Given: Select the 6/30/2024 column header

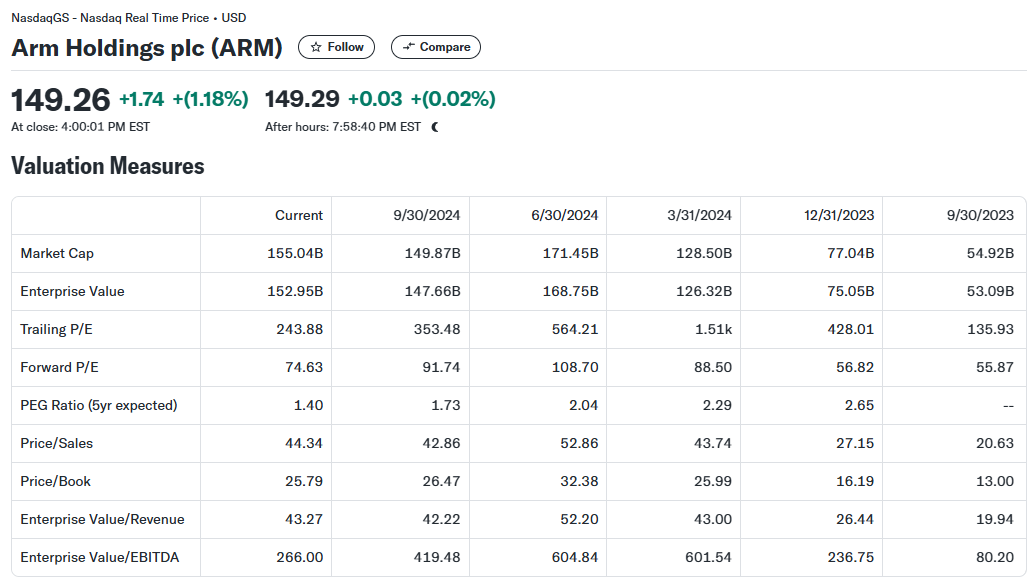Looking at the screenshot, I should click(564, 216).
